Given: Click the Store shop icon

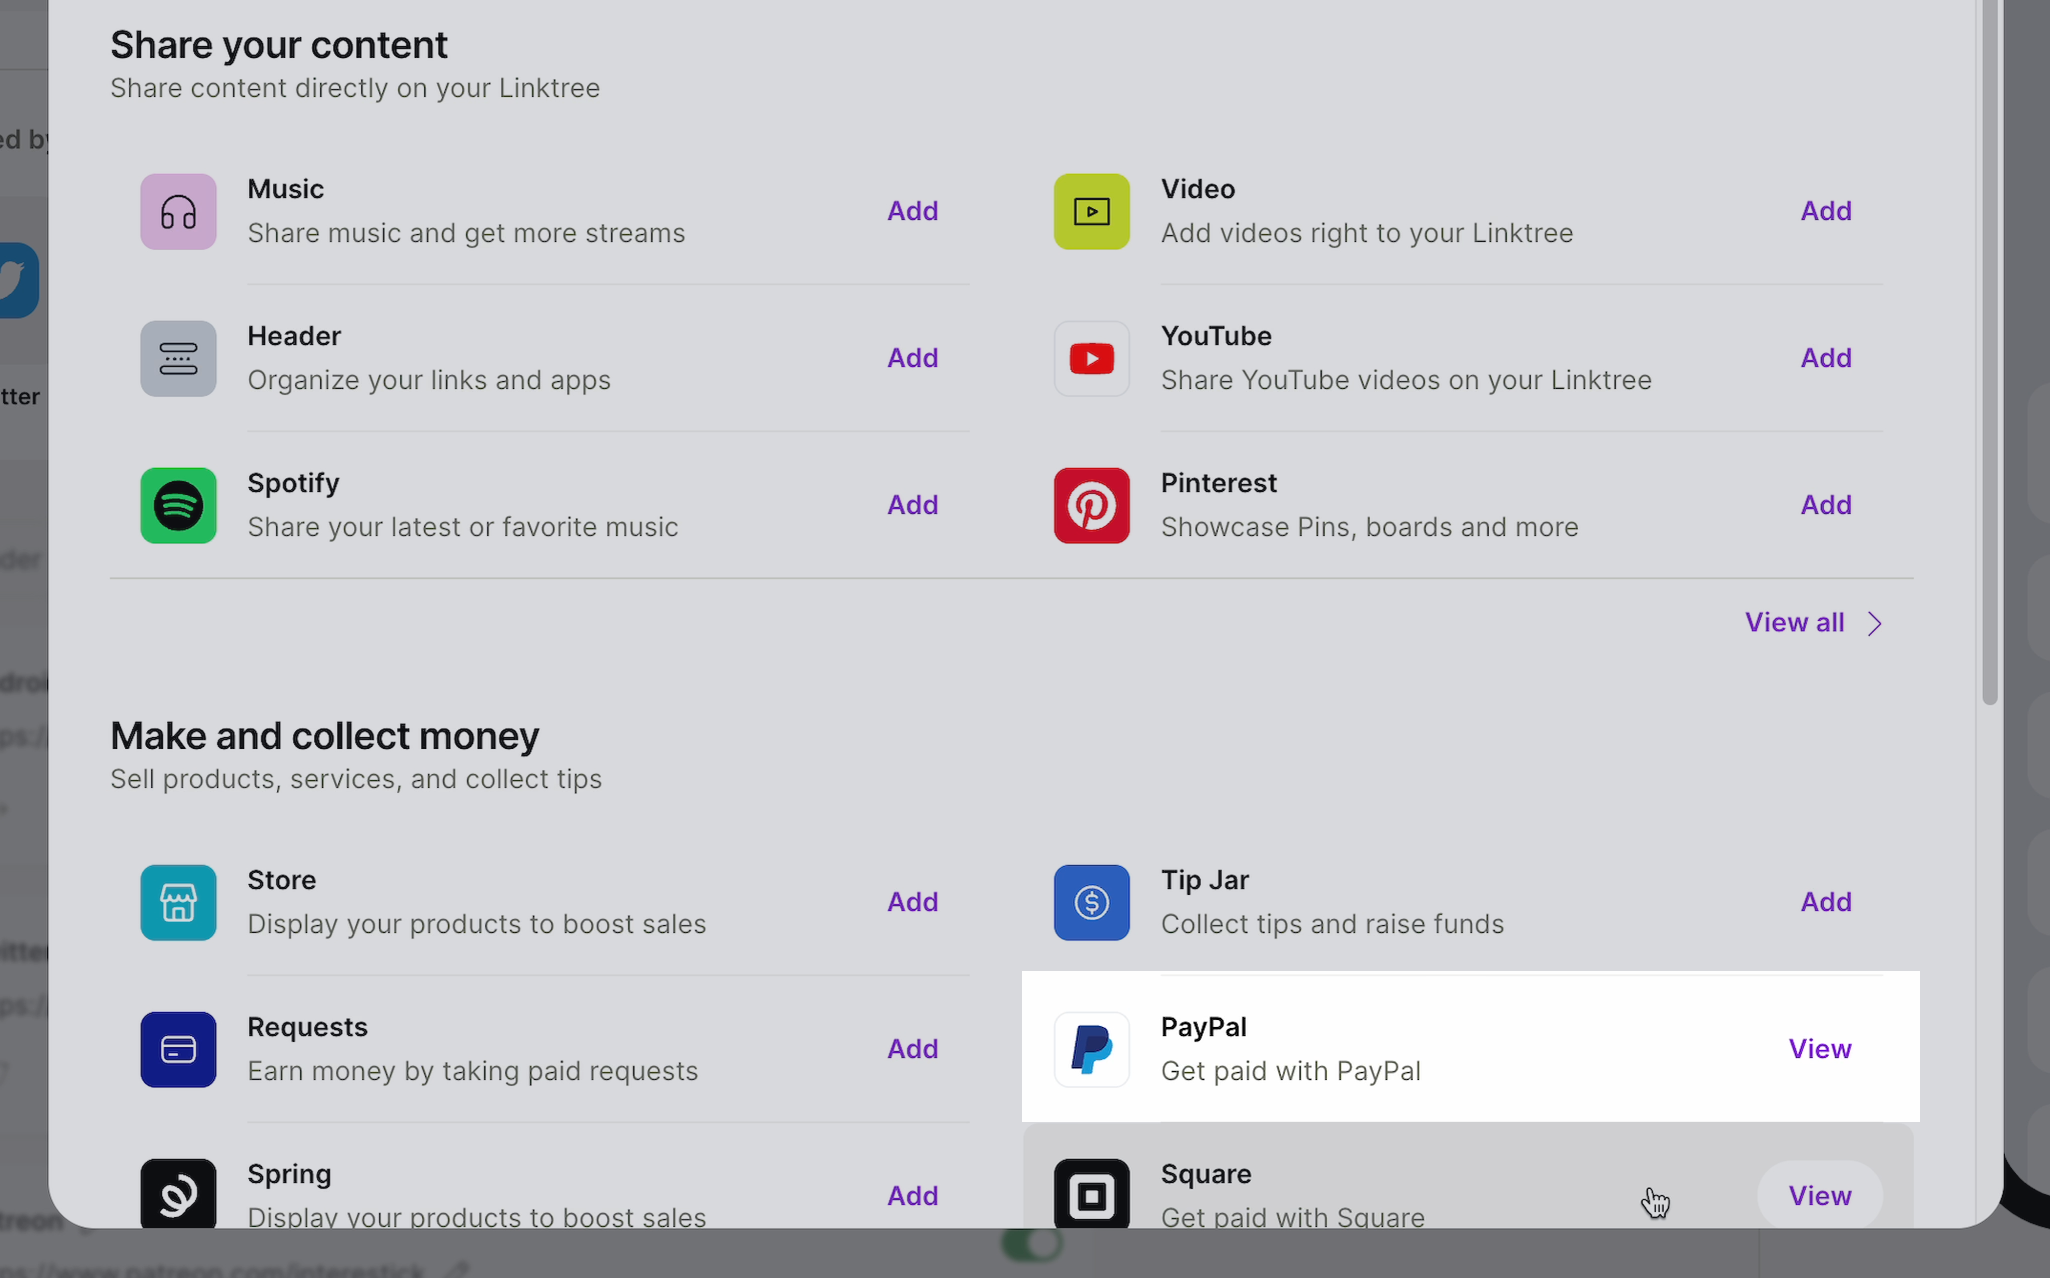Looking at the screenshot, I should [178, 903].
